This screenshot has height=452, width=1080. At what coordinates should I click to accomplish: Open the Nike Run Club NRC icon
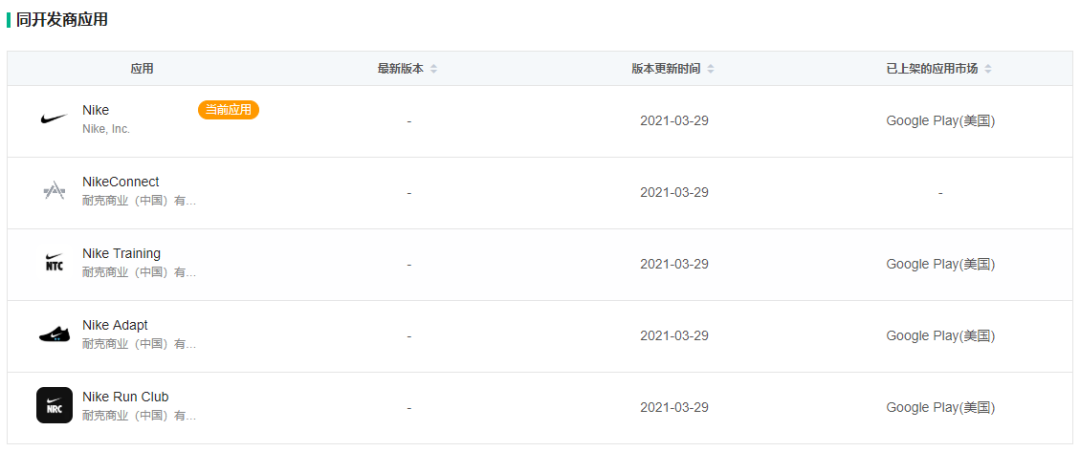click(54, 405)
